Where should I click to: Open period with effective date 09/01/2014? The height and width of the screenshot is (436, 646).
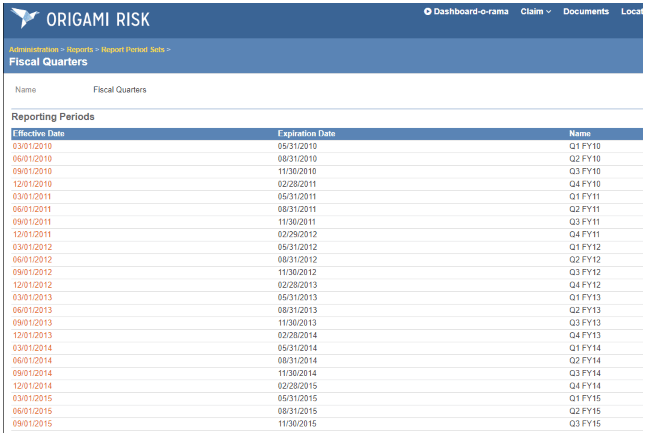[32, 373]
